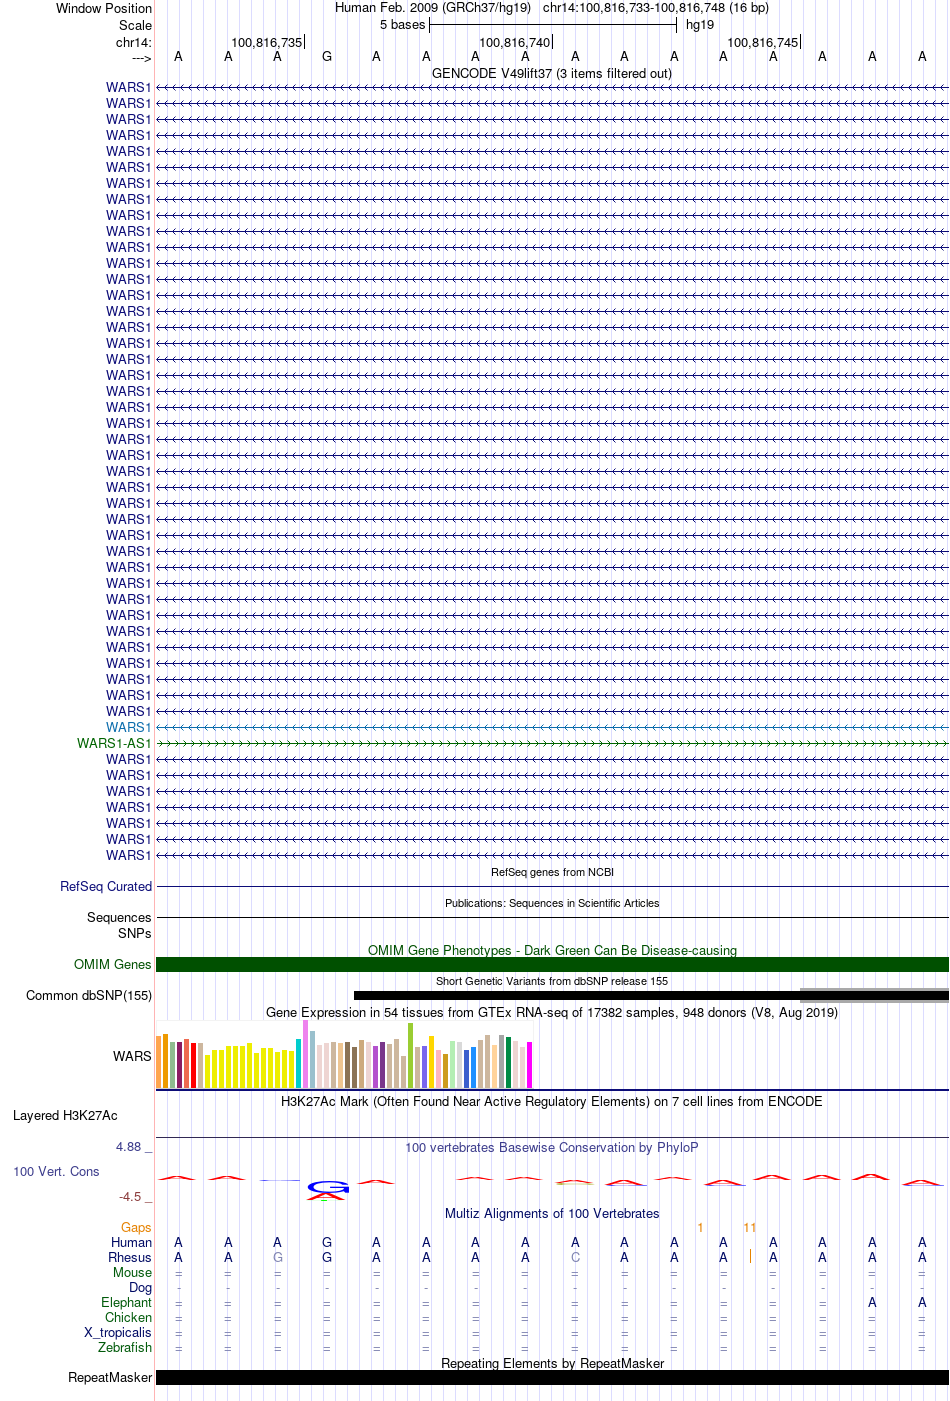The height and width of the screenshot is (1401, 950).
Task: Click the WARS1-AS1 gene label
Action: (x=114, y=743)
